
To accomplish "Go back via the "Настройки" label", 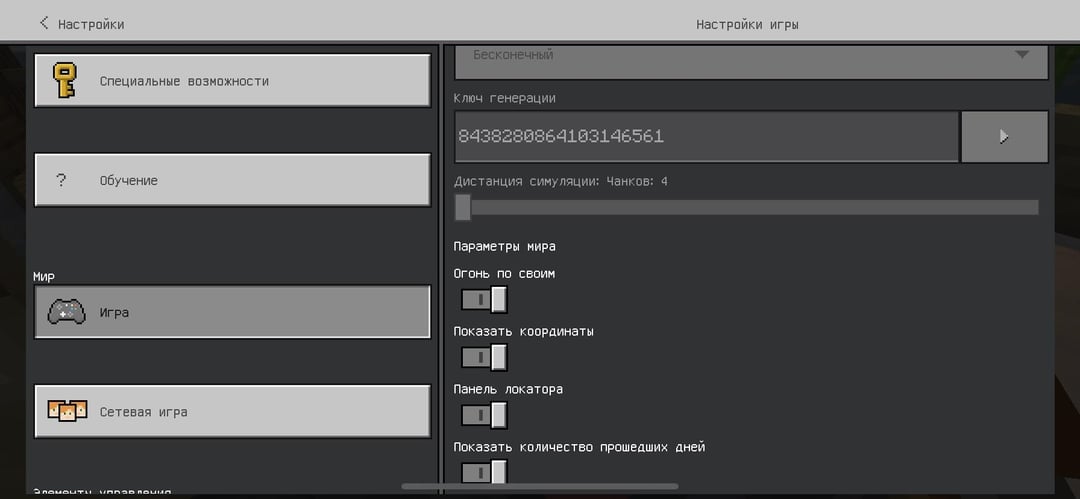I will pos(91,24).
